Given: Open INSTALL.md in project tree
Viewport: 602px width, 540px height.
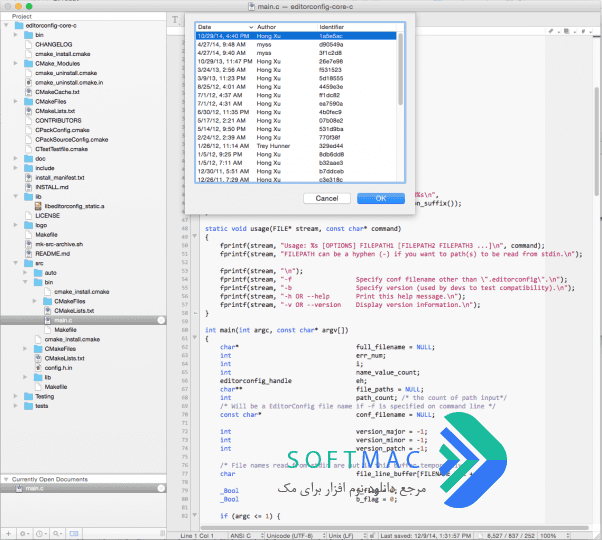Looking at the screenshot, I should [x=52, y=187].
